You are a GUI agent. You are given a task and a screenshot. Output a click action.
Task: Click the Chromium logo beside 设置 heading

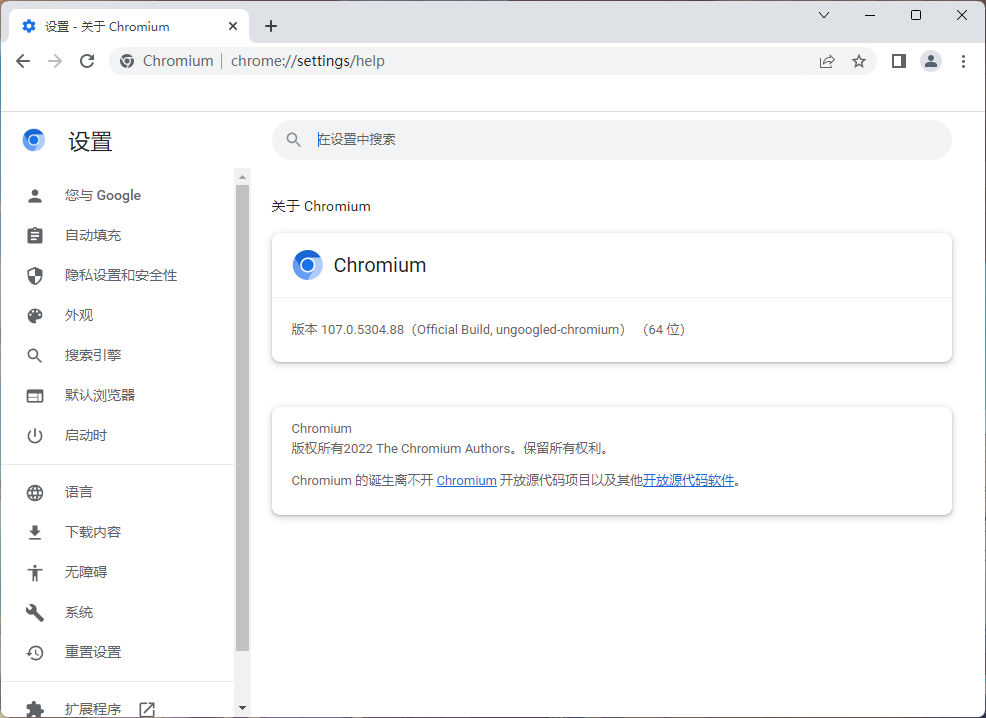34,140
